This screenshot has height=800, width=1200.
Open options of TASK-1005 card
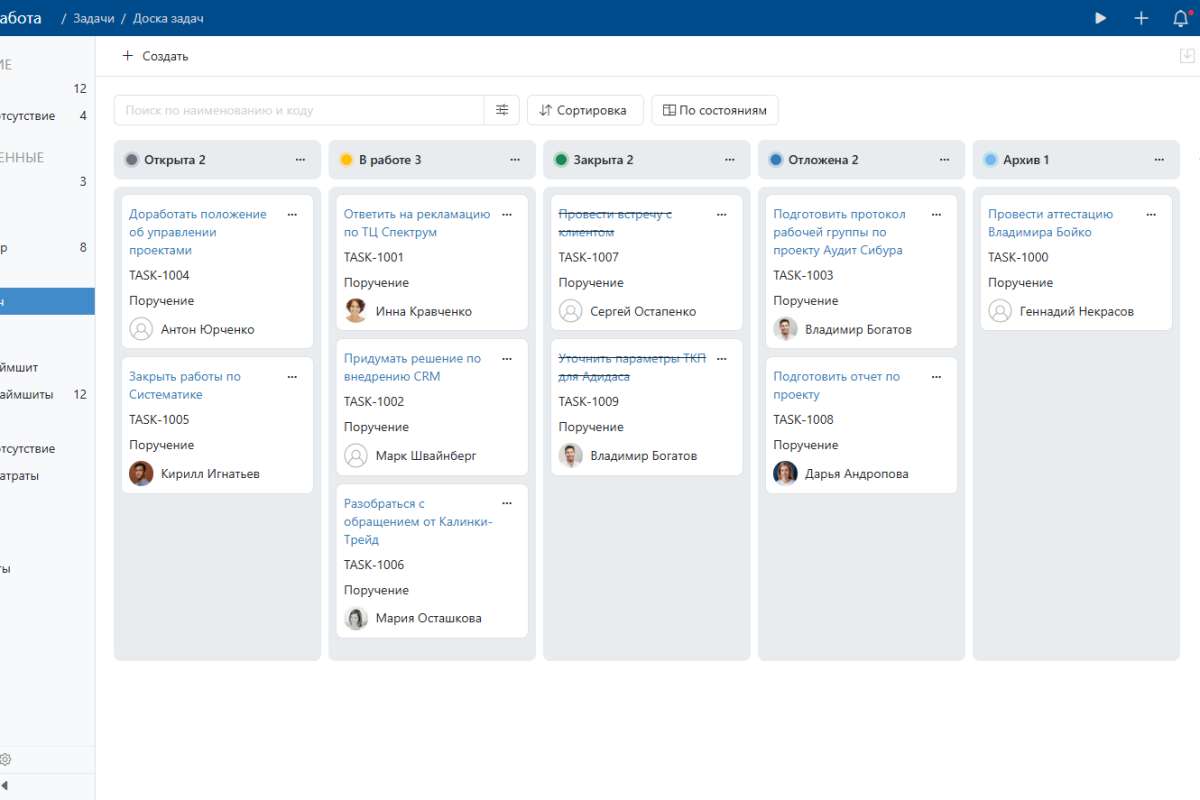[x=292, y=377]
